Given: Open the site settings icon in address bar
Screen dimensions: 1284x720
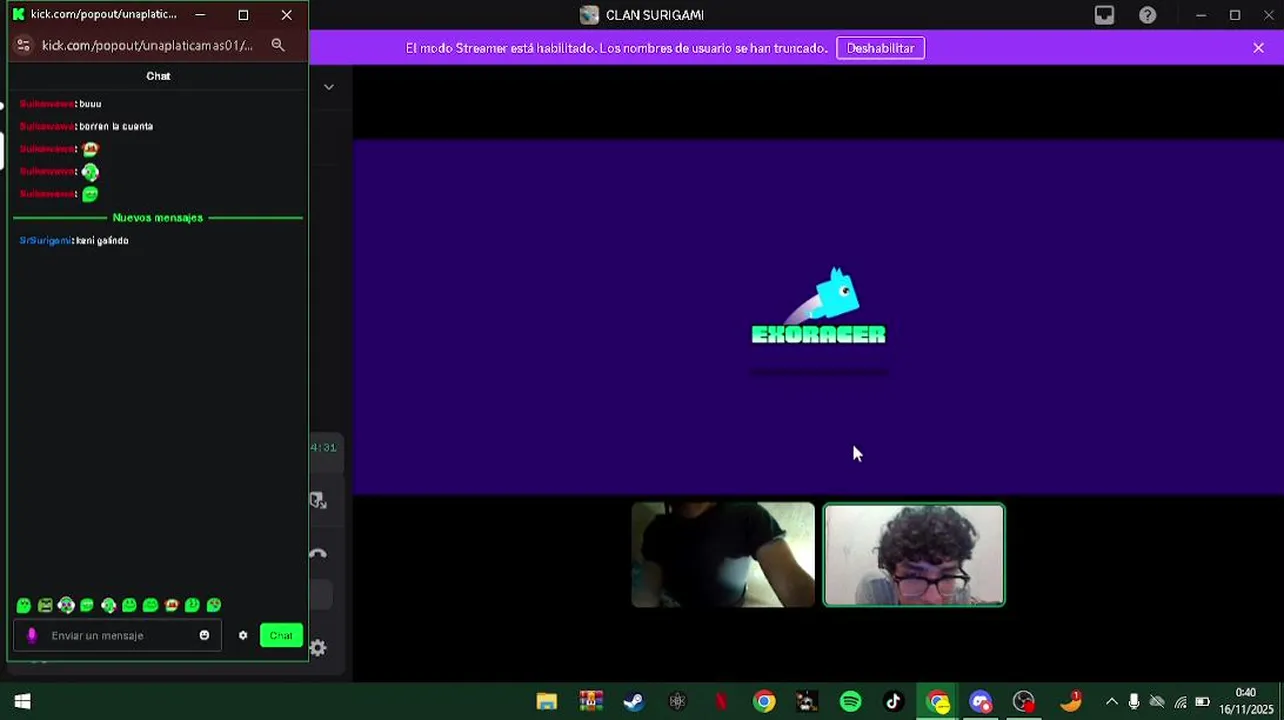Looking at the screenshot, I should [x=23, y=45].
